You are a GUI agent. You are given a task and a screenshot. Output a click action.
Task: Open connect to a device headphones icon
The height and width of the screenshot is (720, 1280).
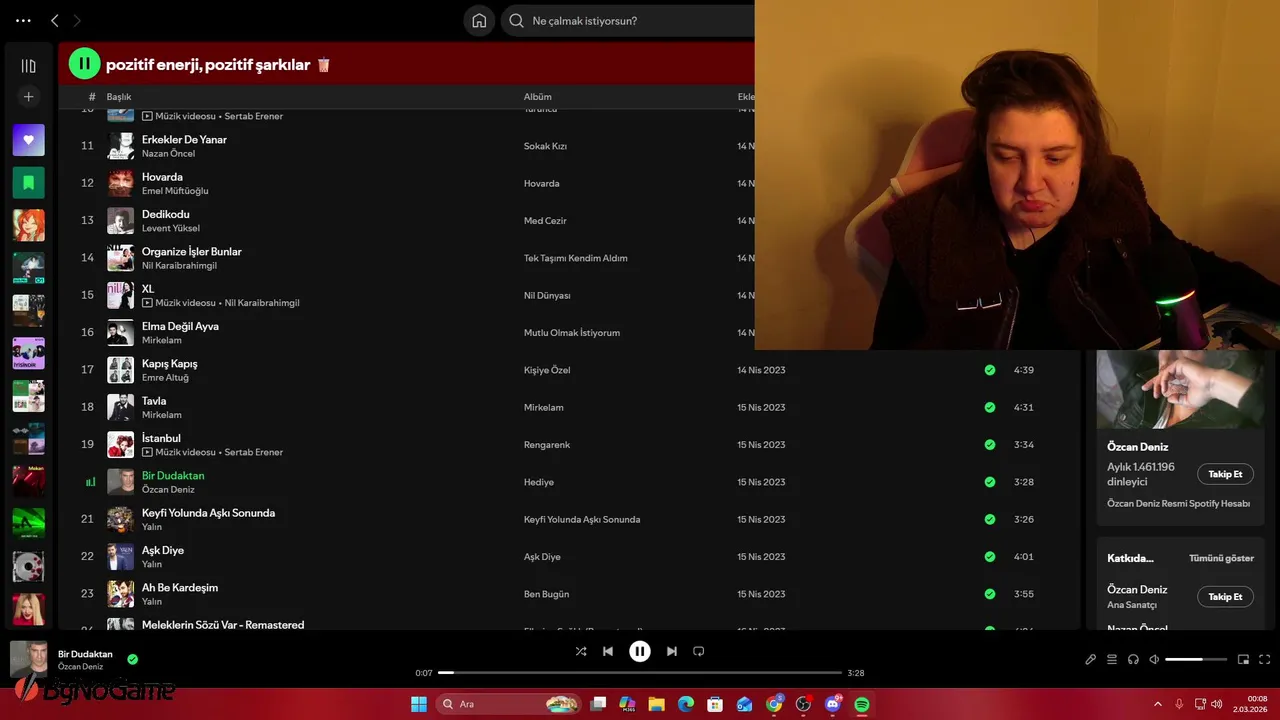click(1133, 659)
